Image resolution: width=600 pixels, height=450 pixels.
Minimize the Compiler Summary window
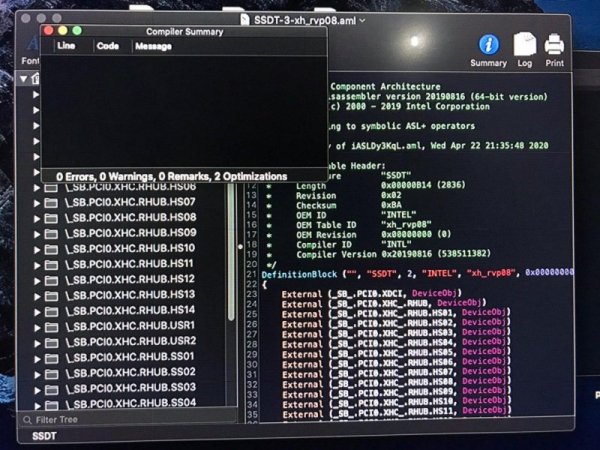point(63,31)
